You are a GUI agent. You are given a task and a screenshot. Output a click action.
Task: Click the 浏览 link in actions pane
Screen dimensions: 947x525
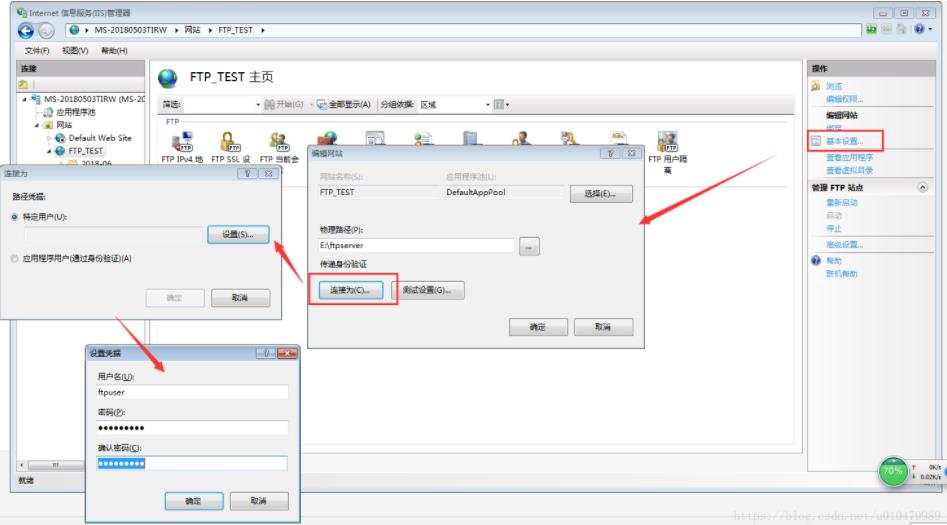pyautogui.click(x=834, y=86)
